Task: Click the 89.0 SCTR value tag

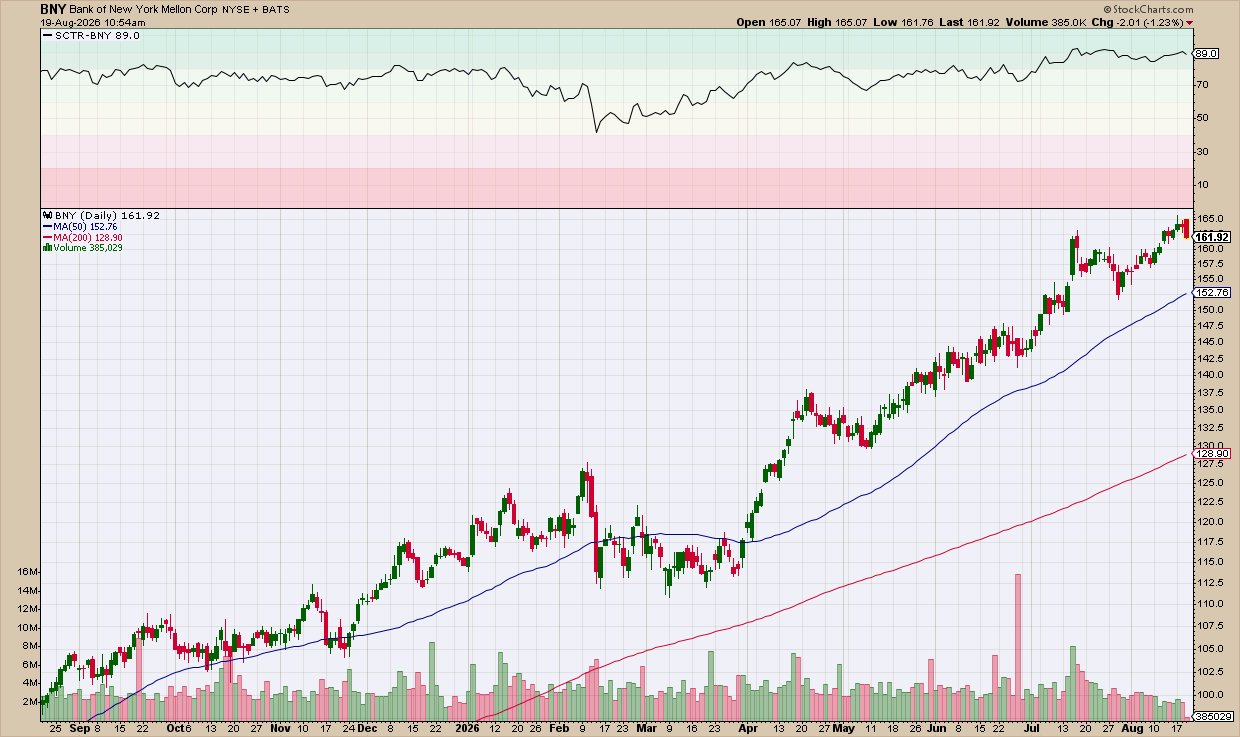Action: 1207,54
